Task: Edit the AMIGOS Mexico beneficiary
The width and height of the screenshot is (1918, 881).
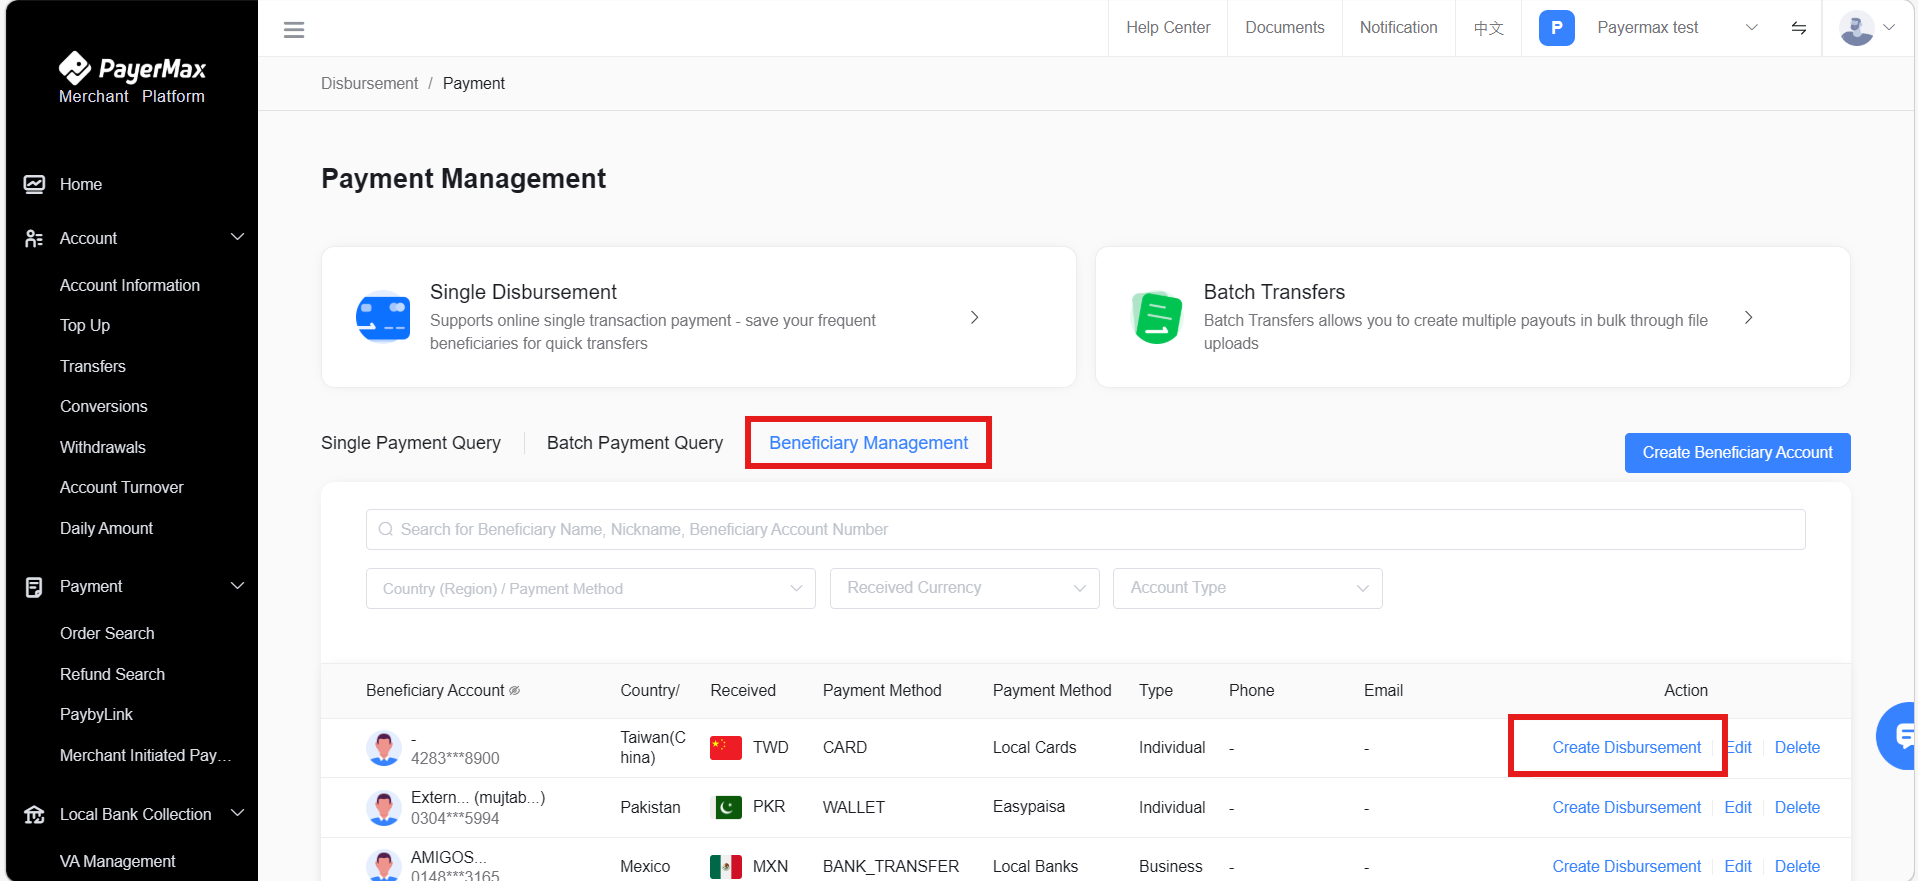Action: [x=1738, y=867]
